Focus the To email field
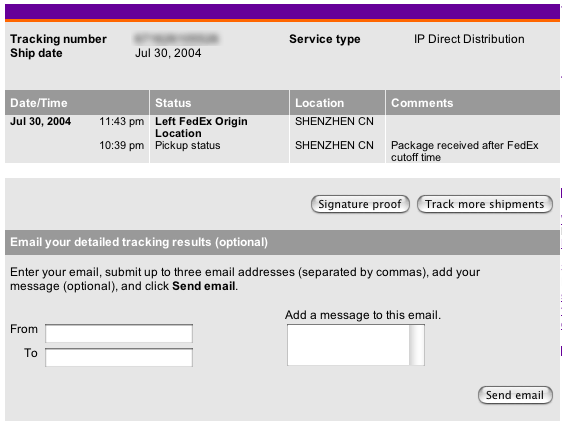This screenshot has height=424, width=562. click(119, 357)
